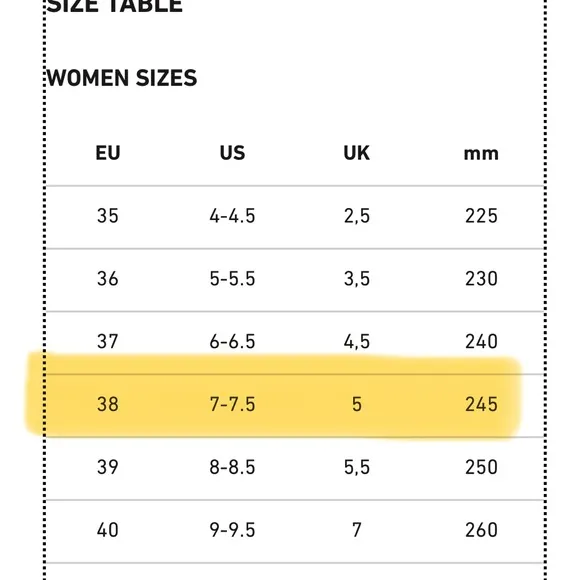Image resolution: width=580 pixels, height=580 pixels.
Task: Click the highlighted 245 mm value
Action: click(481, 404)
